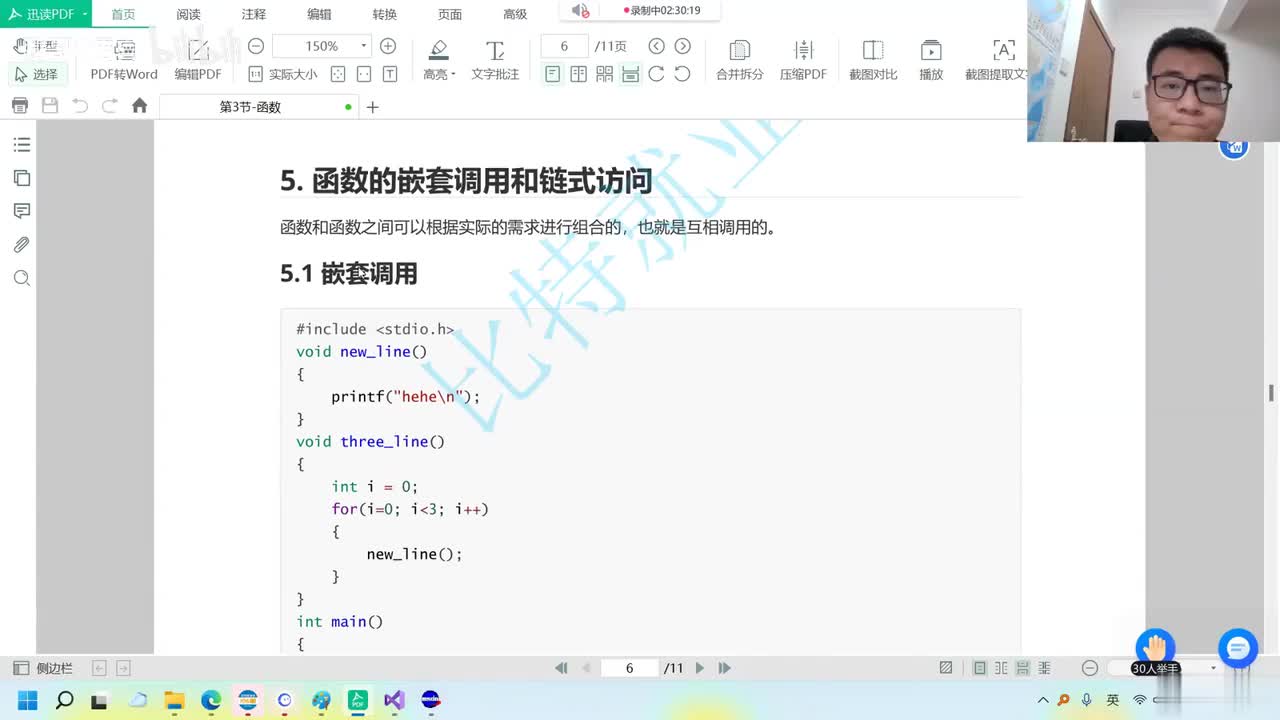Open the 压缩PDF compression tool

(x=803, y=61)
